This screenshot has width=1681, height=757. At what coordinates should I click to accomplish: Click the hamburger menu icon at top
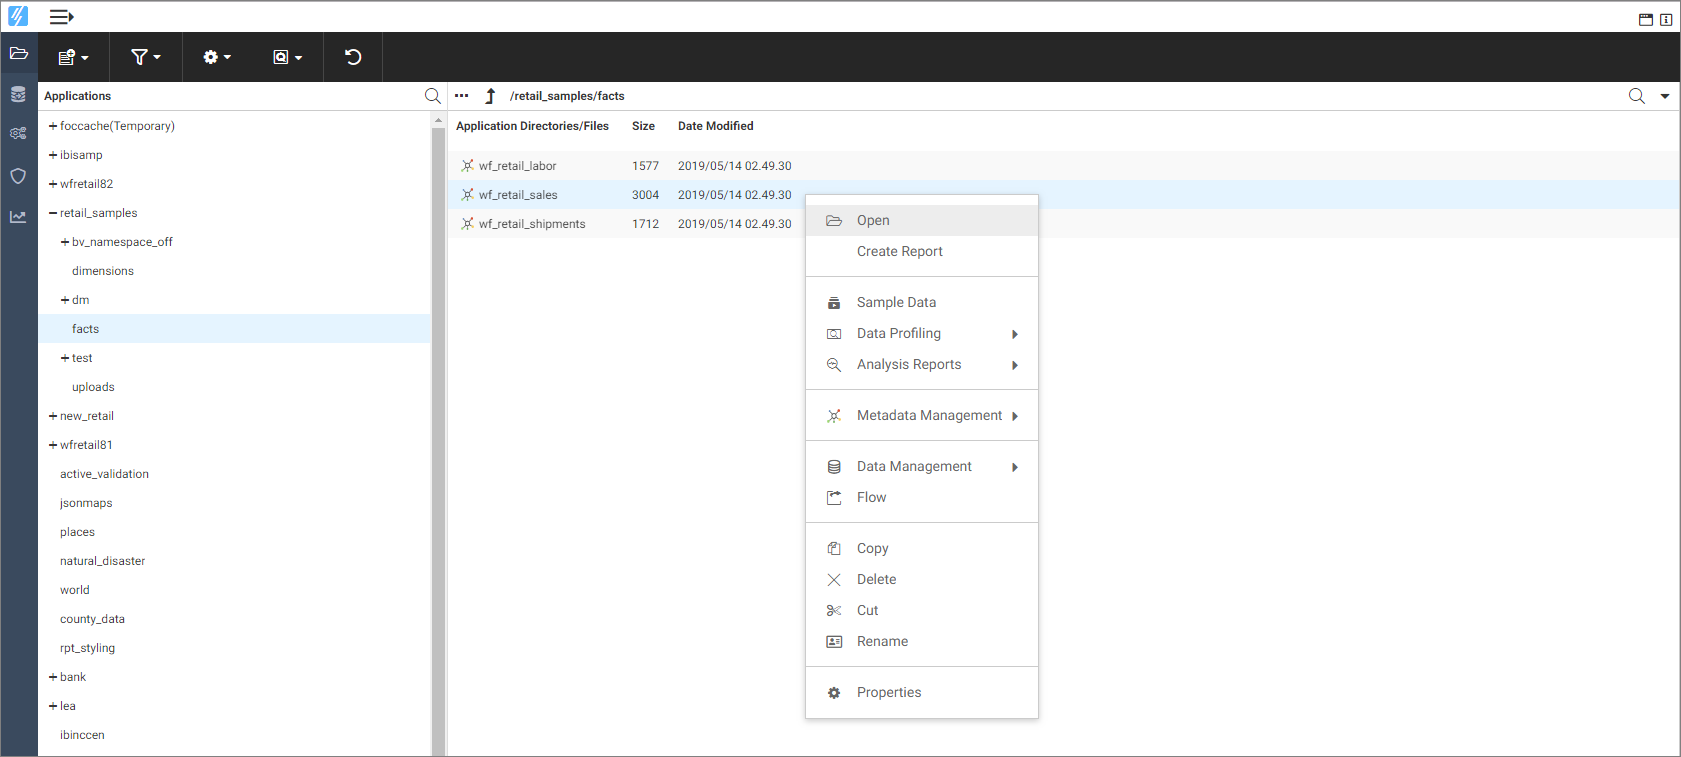(x=61, y=17)
